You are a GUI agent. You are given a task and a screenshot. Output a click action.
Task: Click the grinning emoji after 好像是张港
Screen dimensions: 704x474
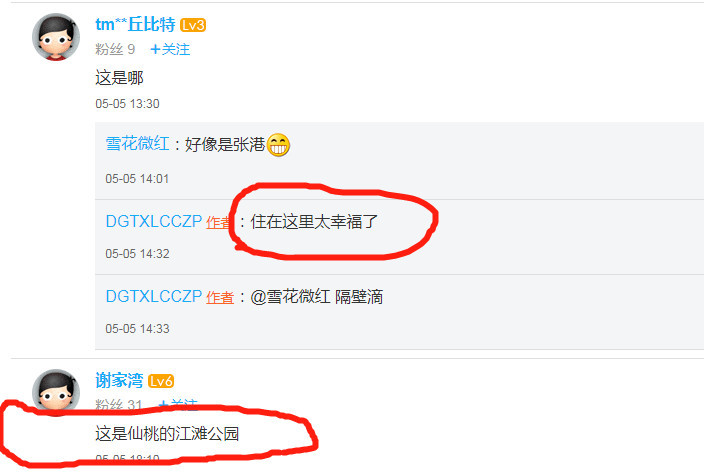click(278, 145)
